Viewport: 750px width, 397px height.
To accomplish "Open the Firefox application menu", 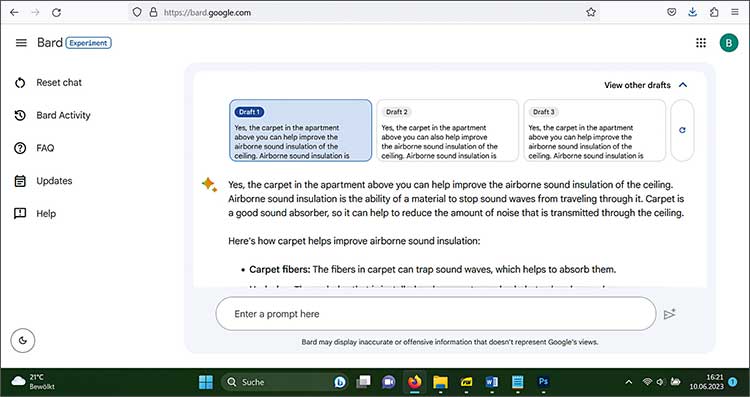I will click(735, 12).
